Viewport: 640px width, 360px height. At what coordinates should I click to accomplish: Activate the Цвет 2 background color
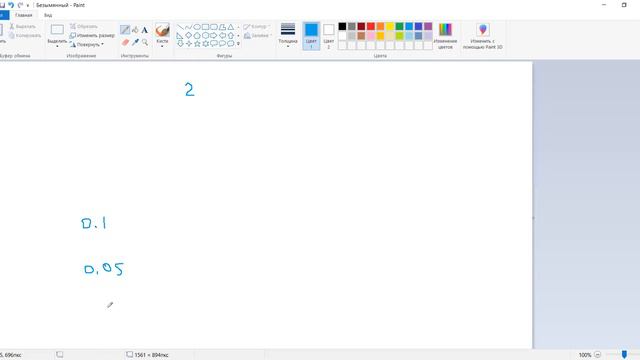[x=329, y=36]
